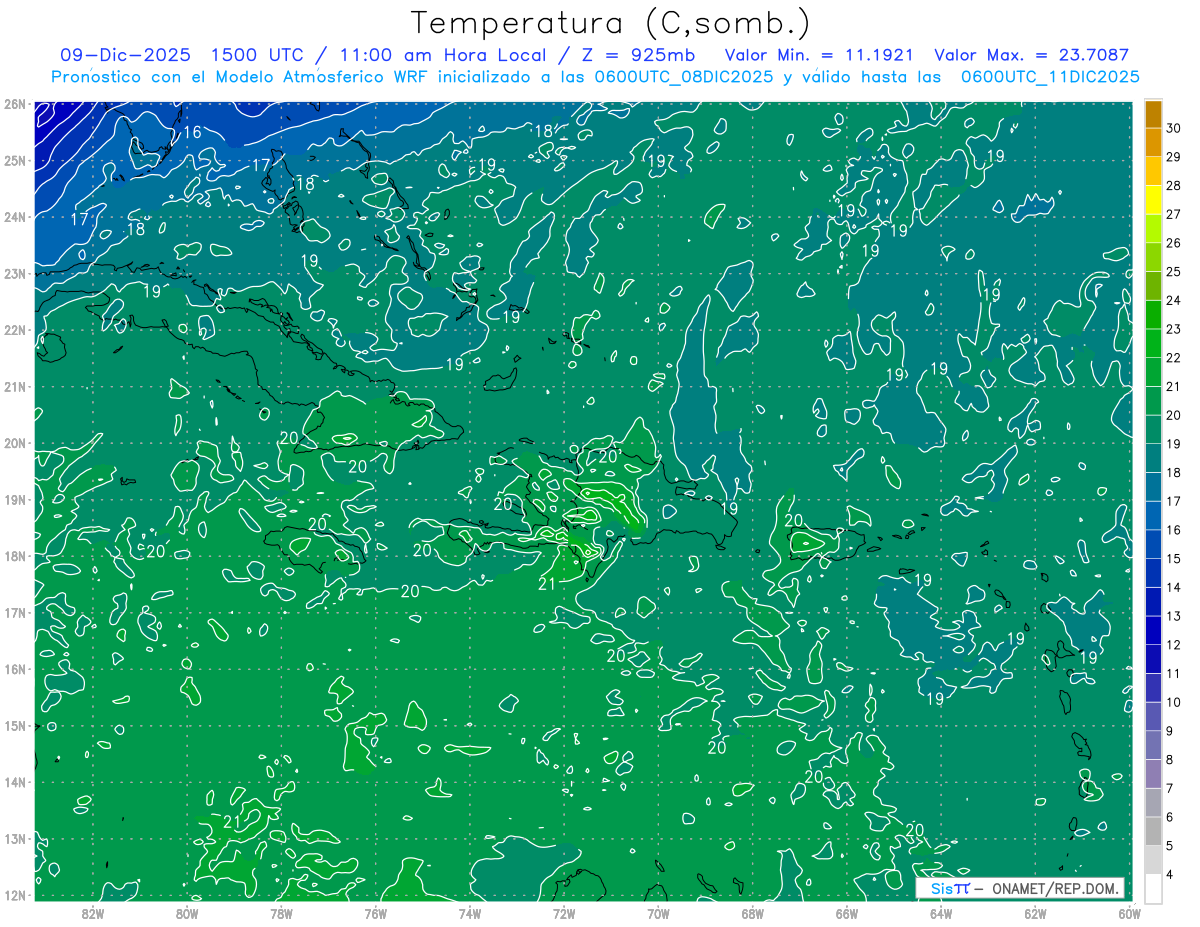This screenshot has height=927, width=1200.
Task: Click the "Temperatura (C,somb.)" map title
Action: (x=611, y=23)
